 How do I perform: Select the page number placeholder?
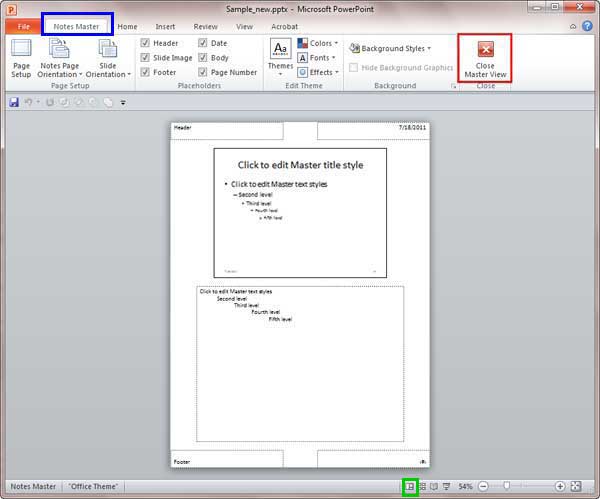pyautogui.click(x=373, y=459)
